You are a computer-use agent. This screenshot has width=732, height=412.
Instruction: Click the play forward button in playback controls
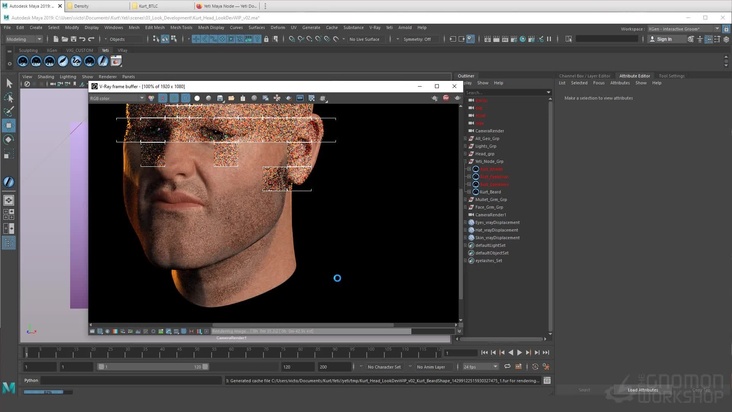coord(518,352)
